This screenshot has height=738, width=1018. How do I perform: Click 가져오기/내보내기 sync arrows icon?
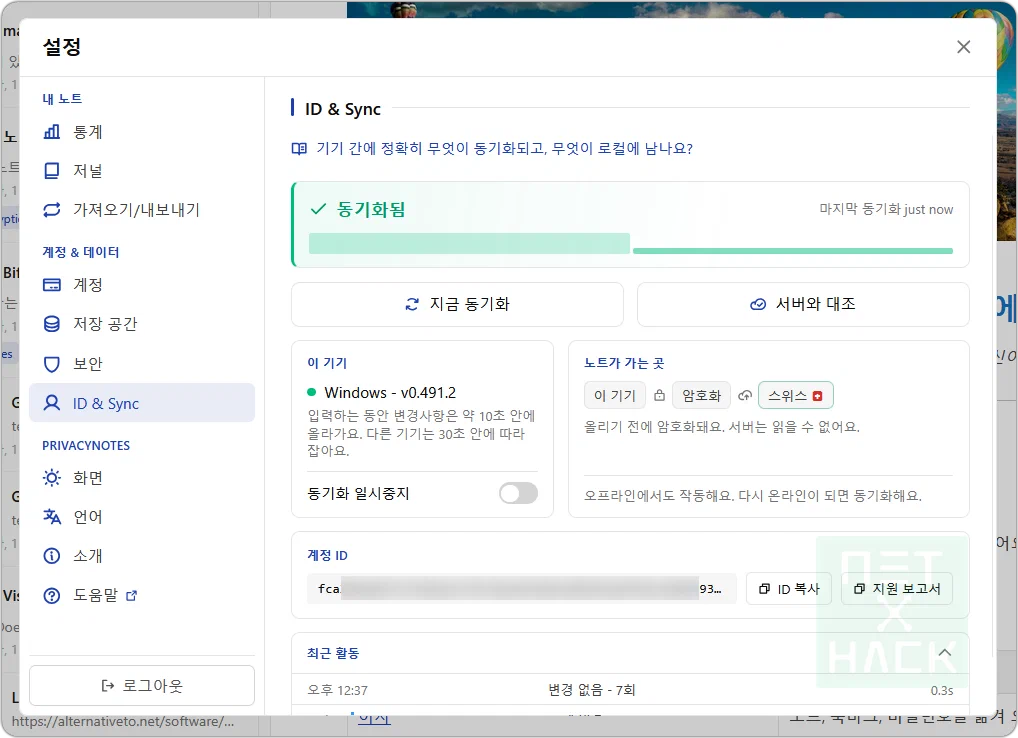[51, 210]
